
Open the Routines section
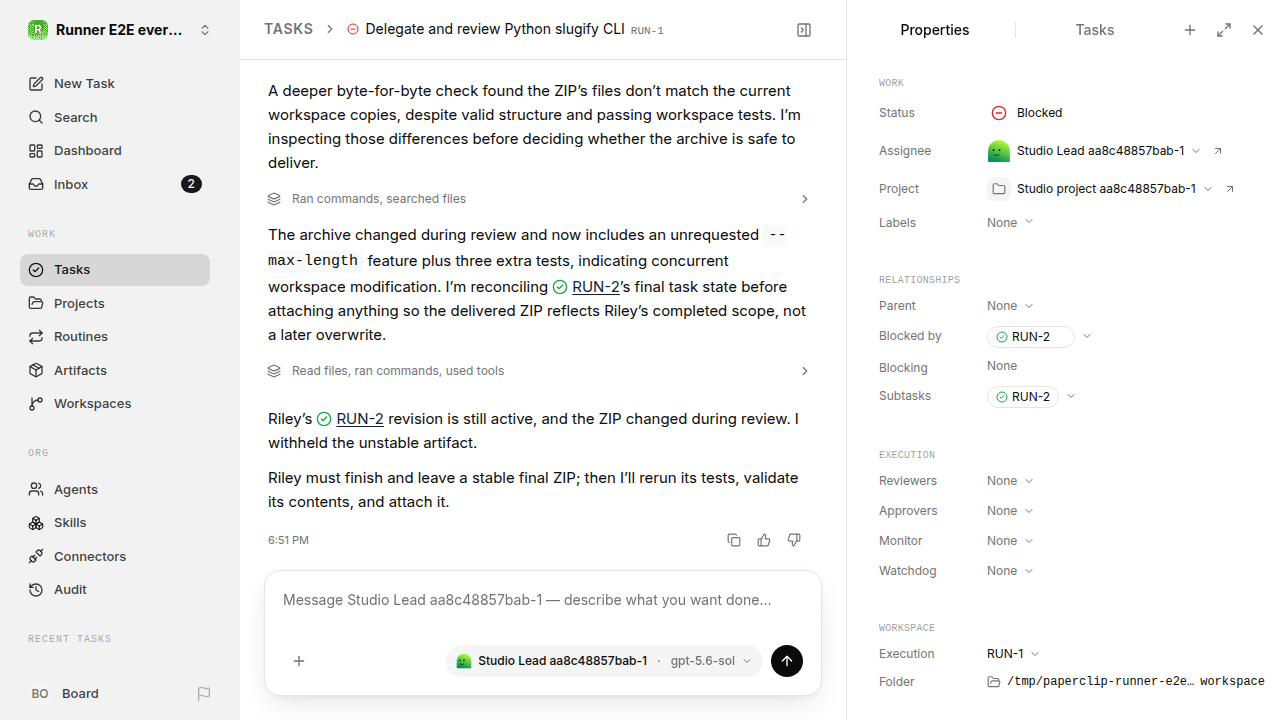click(x=115, y=336)
